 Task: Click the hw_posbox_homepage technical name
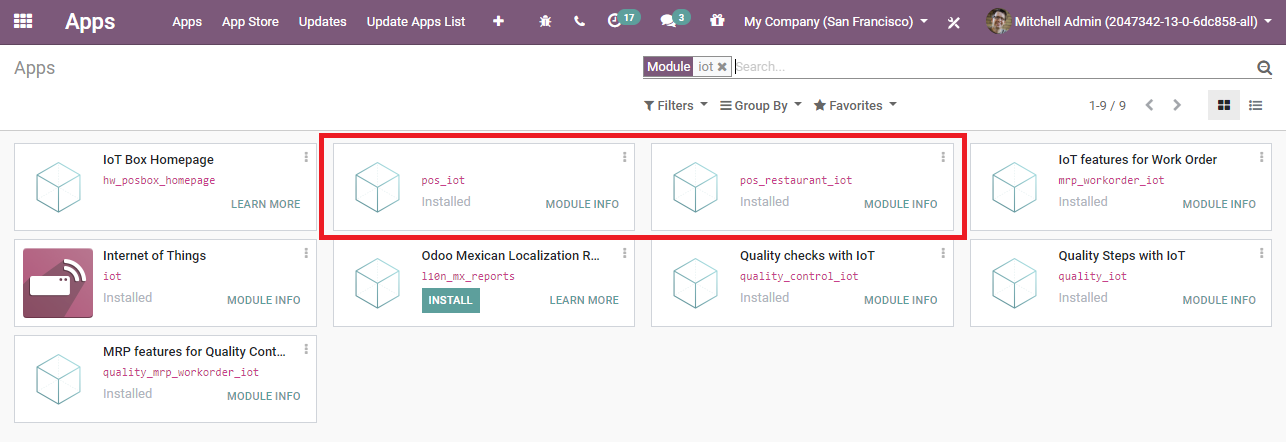pos(159,181)
